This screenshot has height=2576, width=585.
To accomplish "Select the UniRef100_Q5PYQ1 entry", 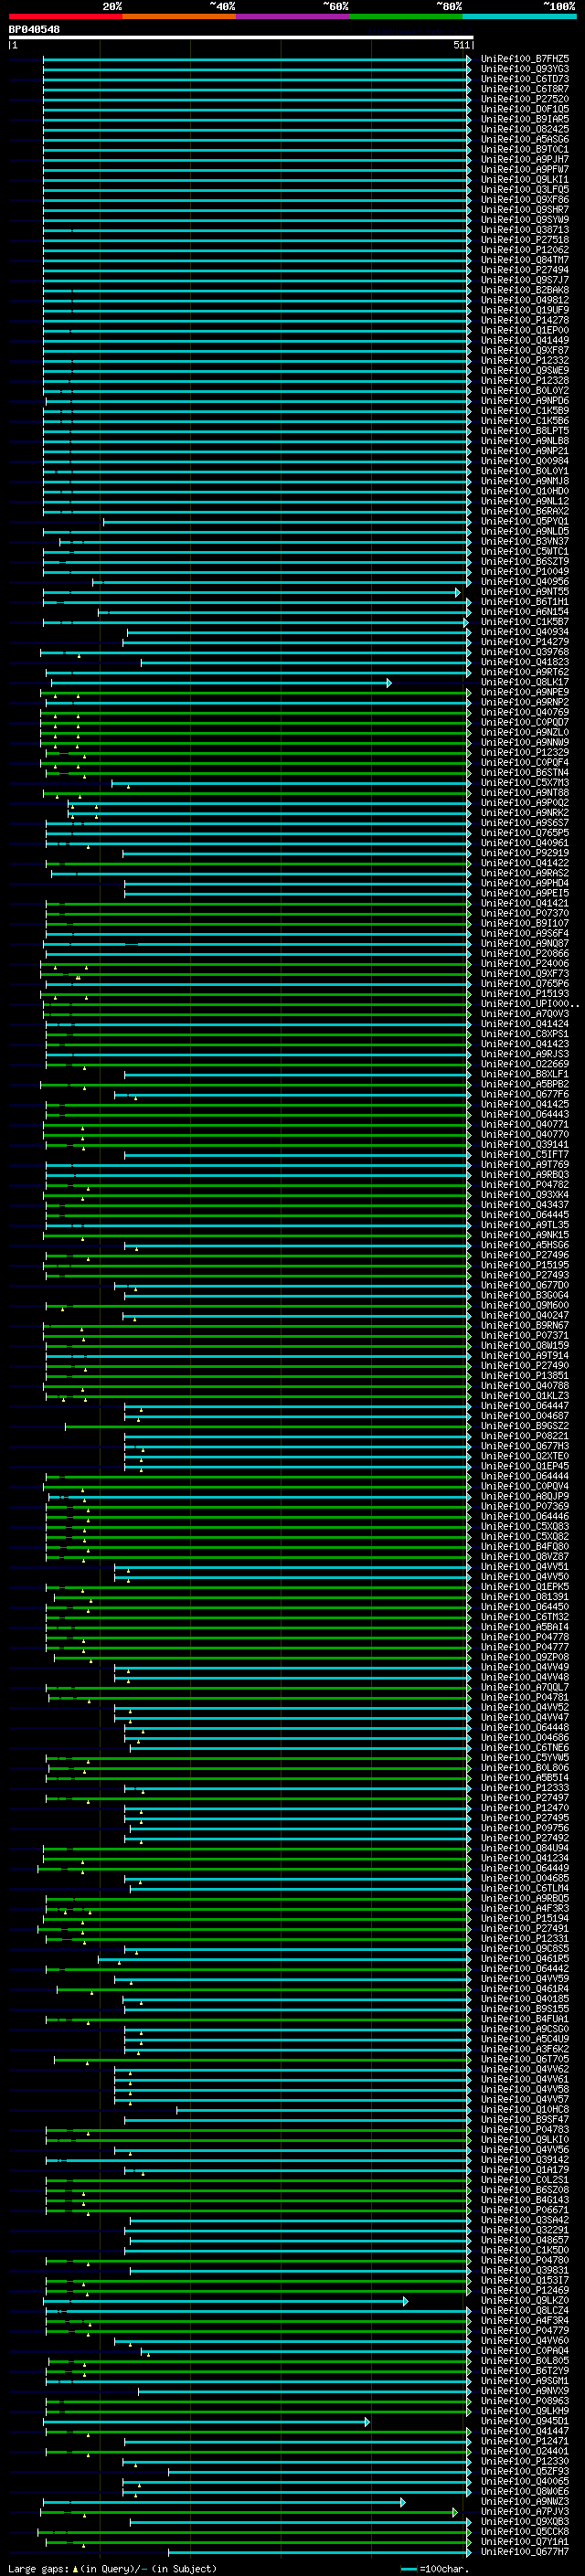I will [525, 521].
